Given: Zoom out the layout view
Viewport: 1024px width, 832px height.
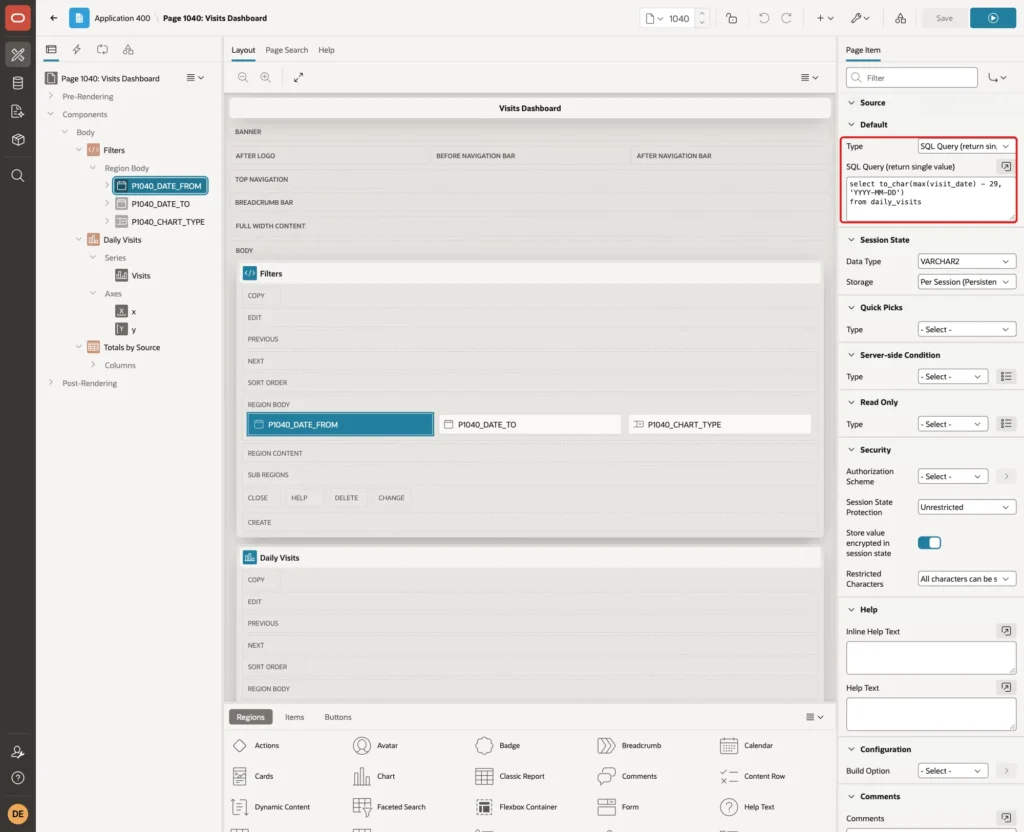Looking at the screenshot, I should [242, 77].
